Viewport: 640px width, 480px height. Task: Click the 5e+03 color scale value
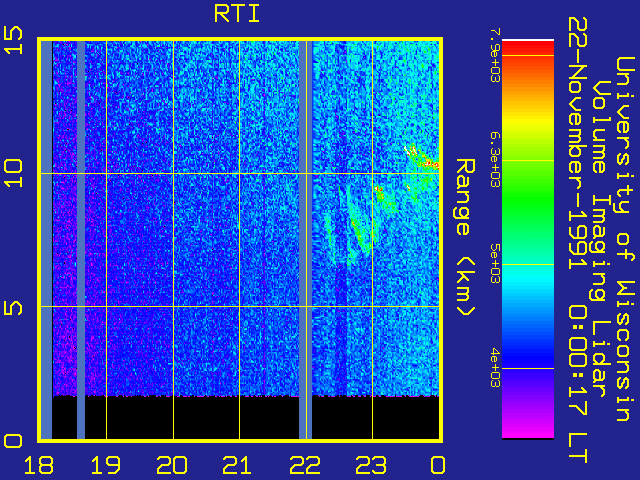pos(495,264)
